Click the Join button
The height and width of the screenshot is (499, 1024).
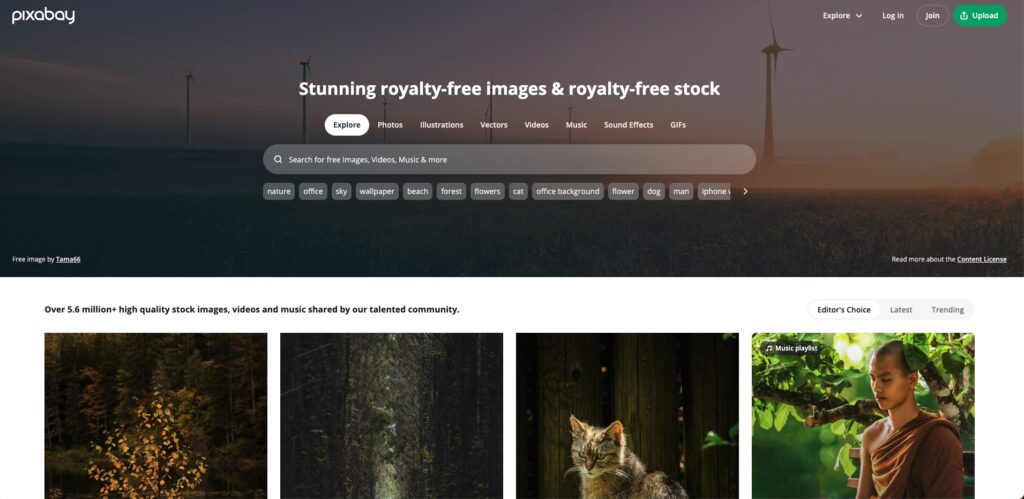click(933, 16)
